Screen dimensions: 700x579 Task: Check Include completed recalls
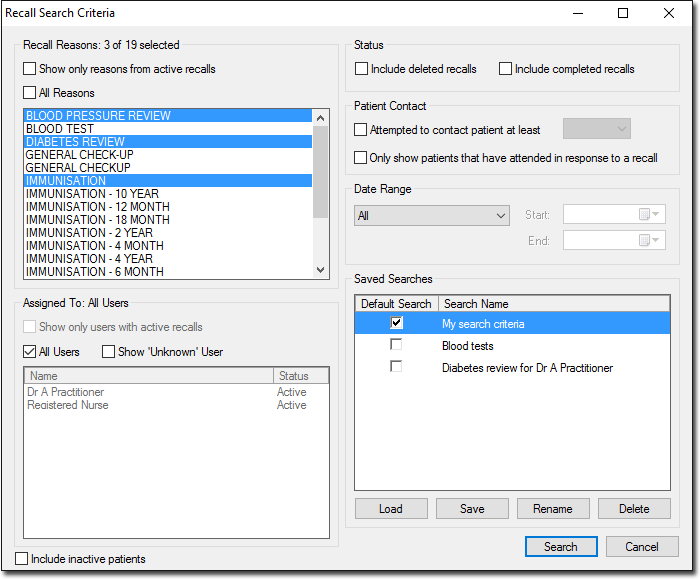[x=506, y=69]
